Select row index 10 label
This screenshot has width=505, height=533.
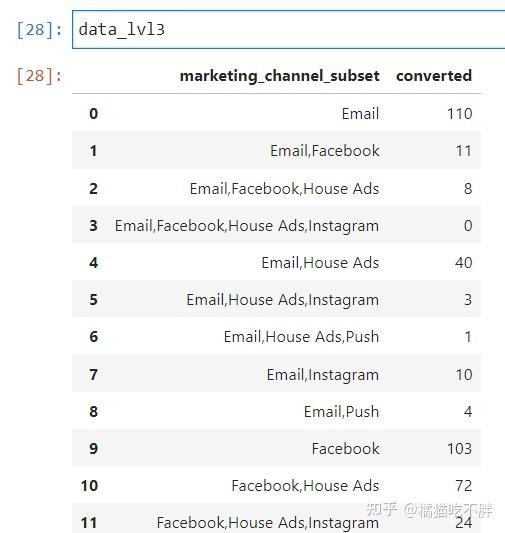(x=89, y=486)
